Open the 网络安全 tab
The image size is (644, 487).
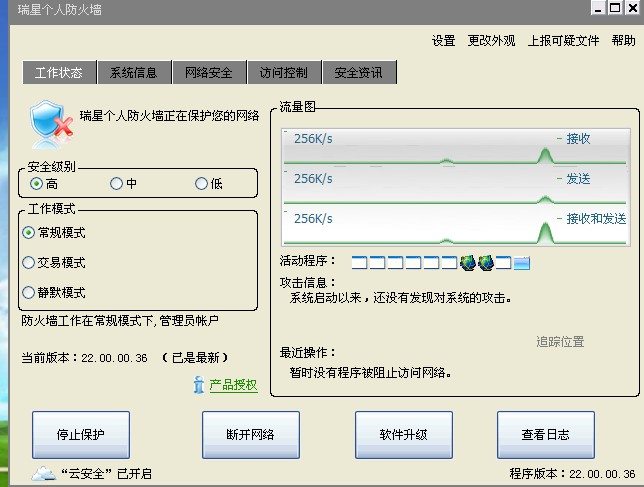coord(209,72)
